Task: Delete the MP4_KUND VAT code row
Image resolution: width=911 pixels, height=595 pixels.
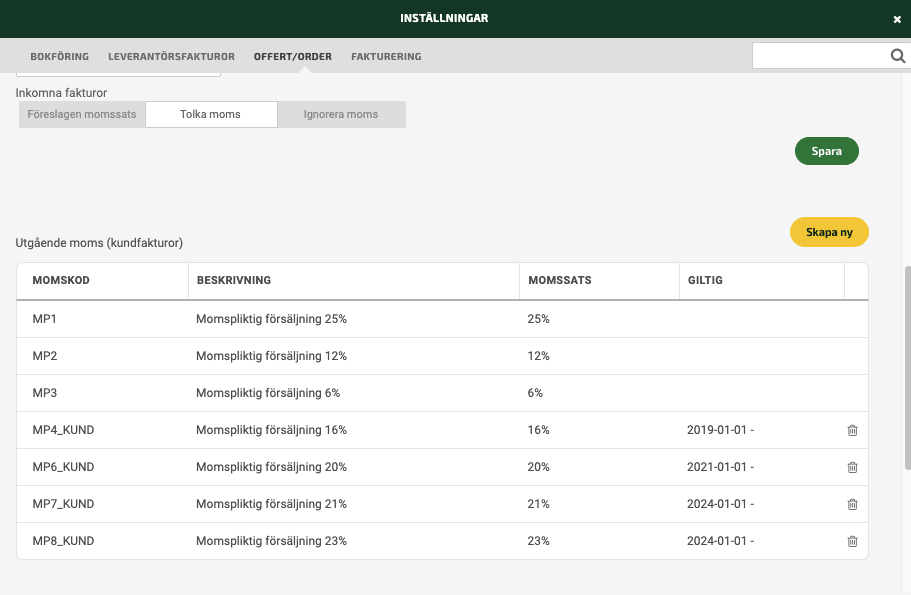Action: pos(852,430)
